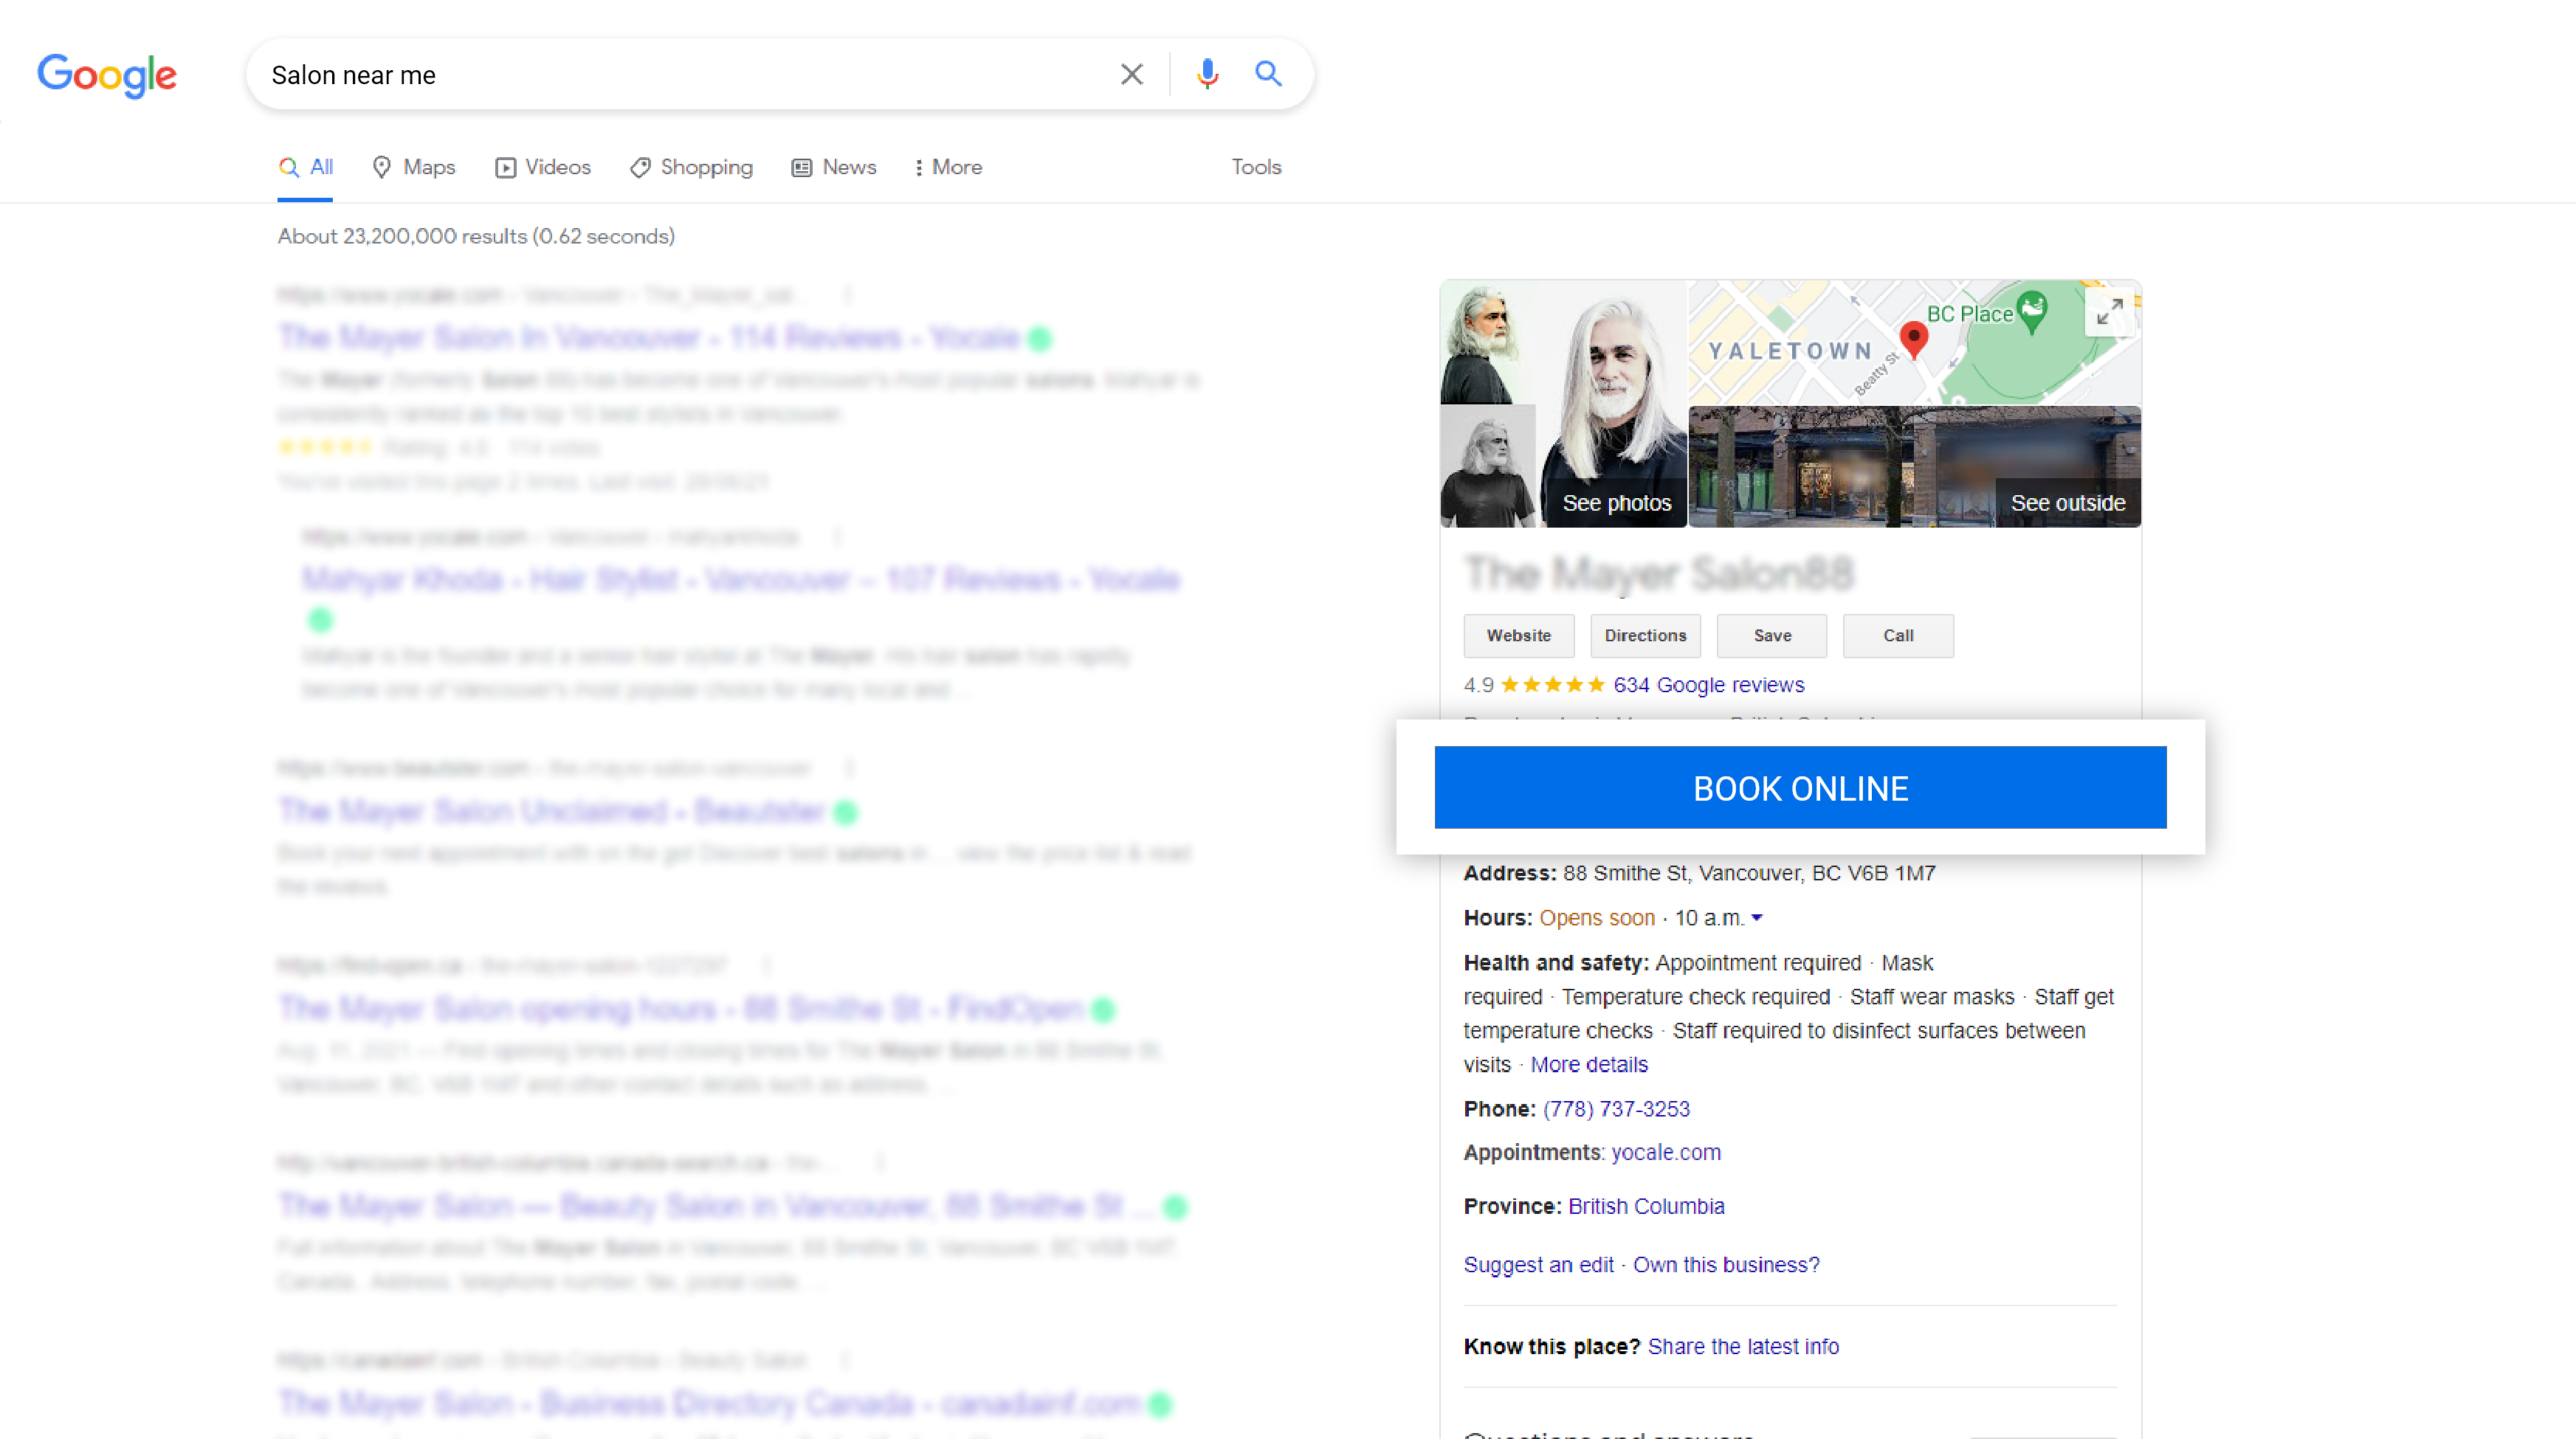
Task: Click the small top-left portrait photo
Action: (1488, 341)
